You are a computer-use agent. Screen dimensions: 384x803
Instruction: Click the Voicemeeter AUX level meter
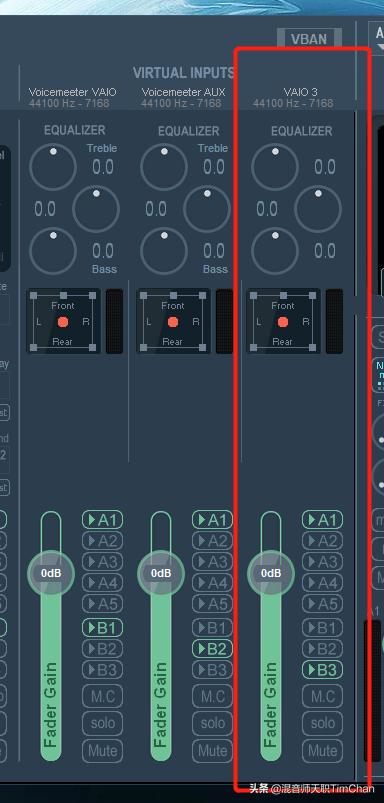[224, 321]
